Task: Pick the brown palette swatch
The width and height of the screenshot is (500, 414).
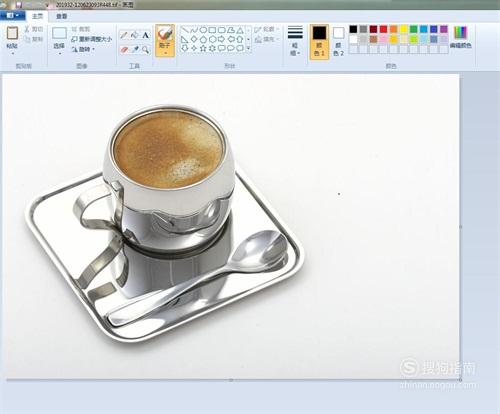Action: 373,39
